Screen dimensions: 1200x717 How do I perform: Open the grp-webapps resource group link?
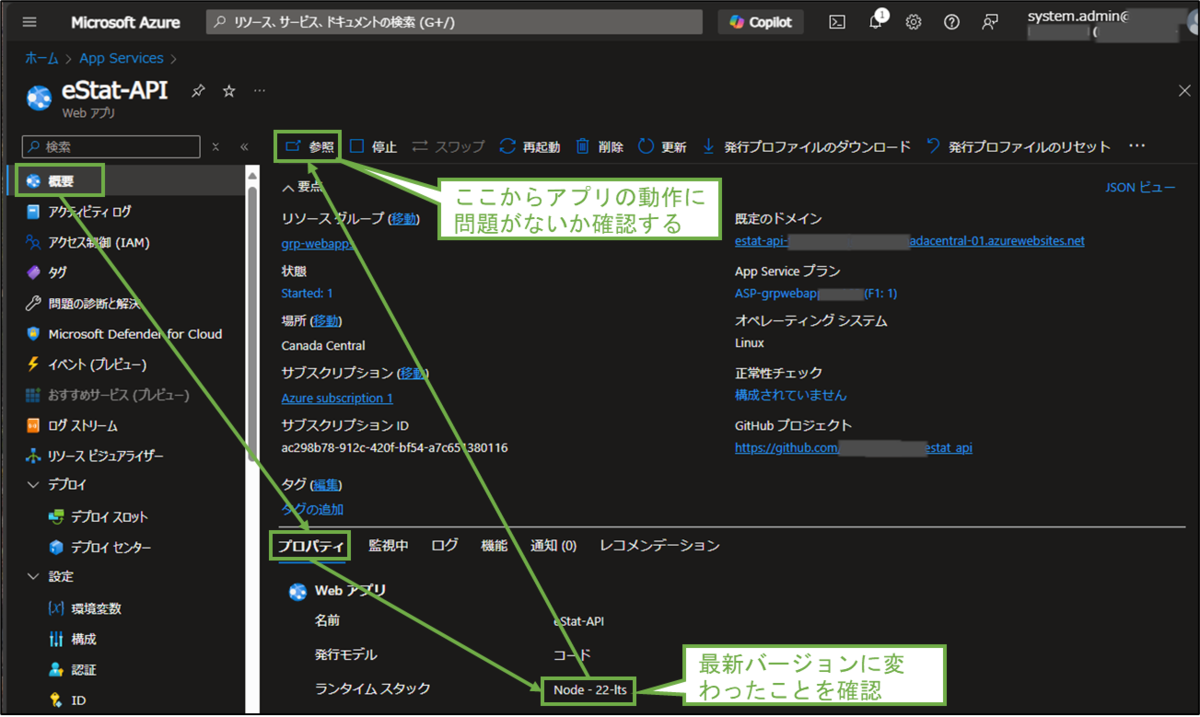(x=317, y=242)
